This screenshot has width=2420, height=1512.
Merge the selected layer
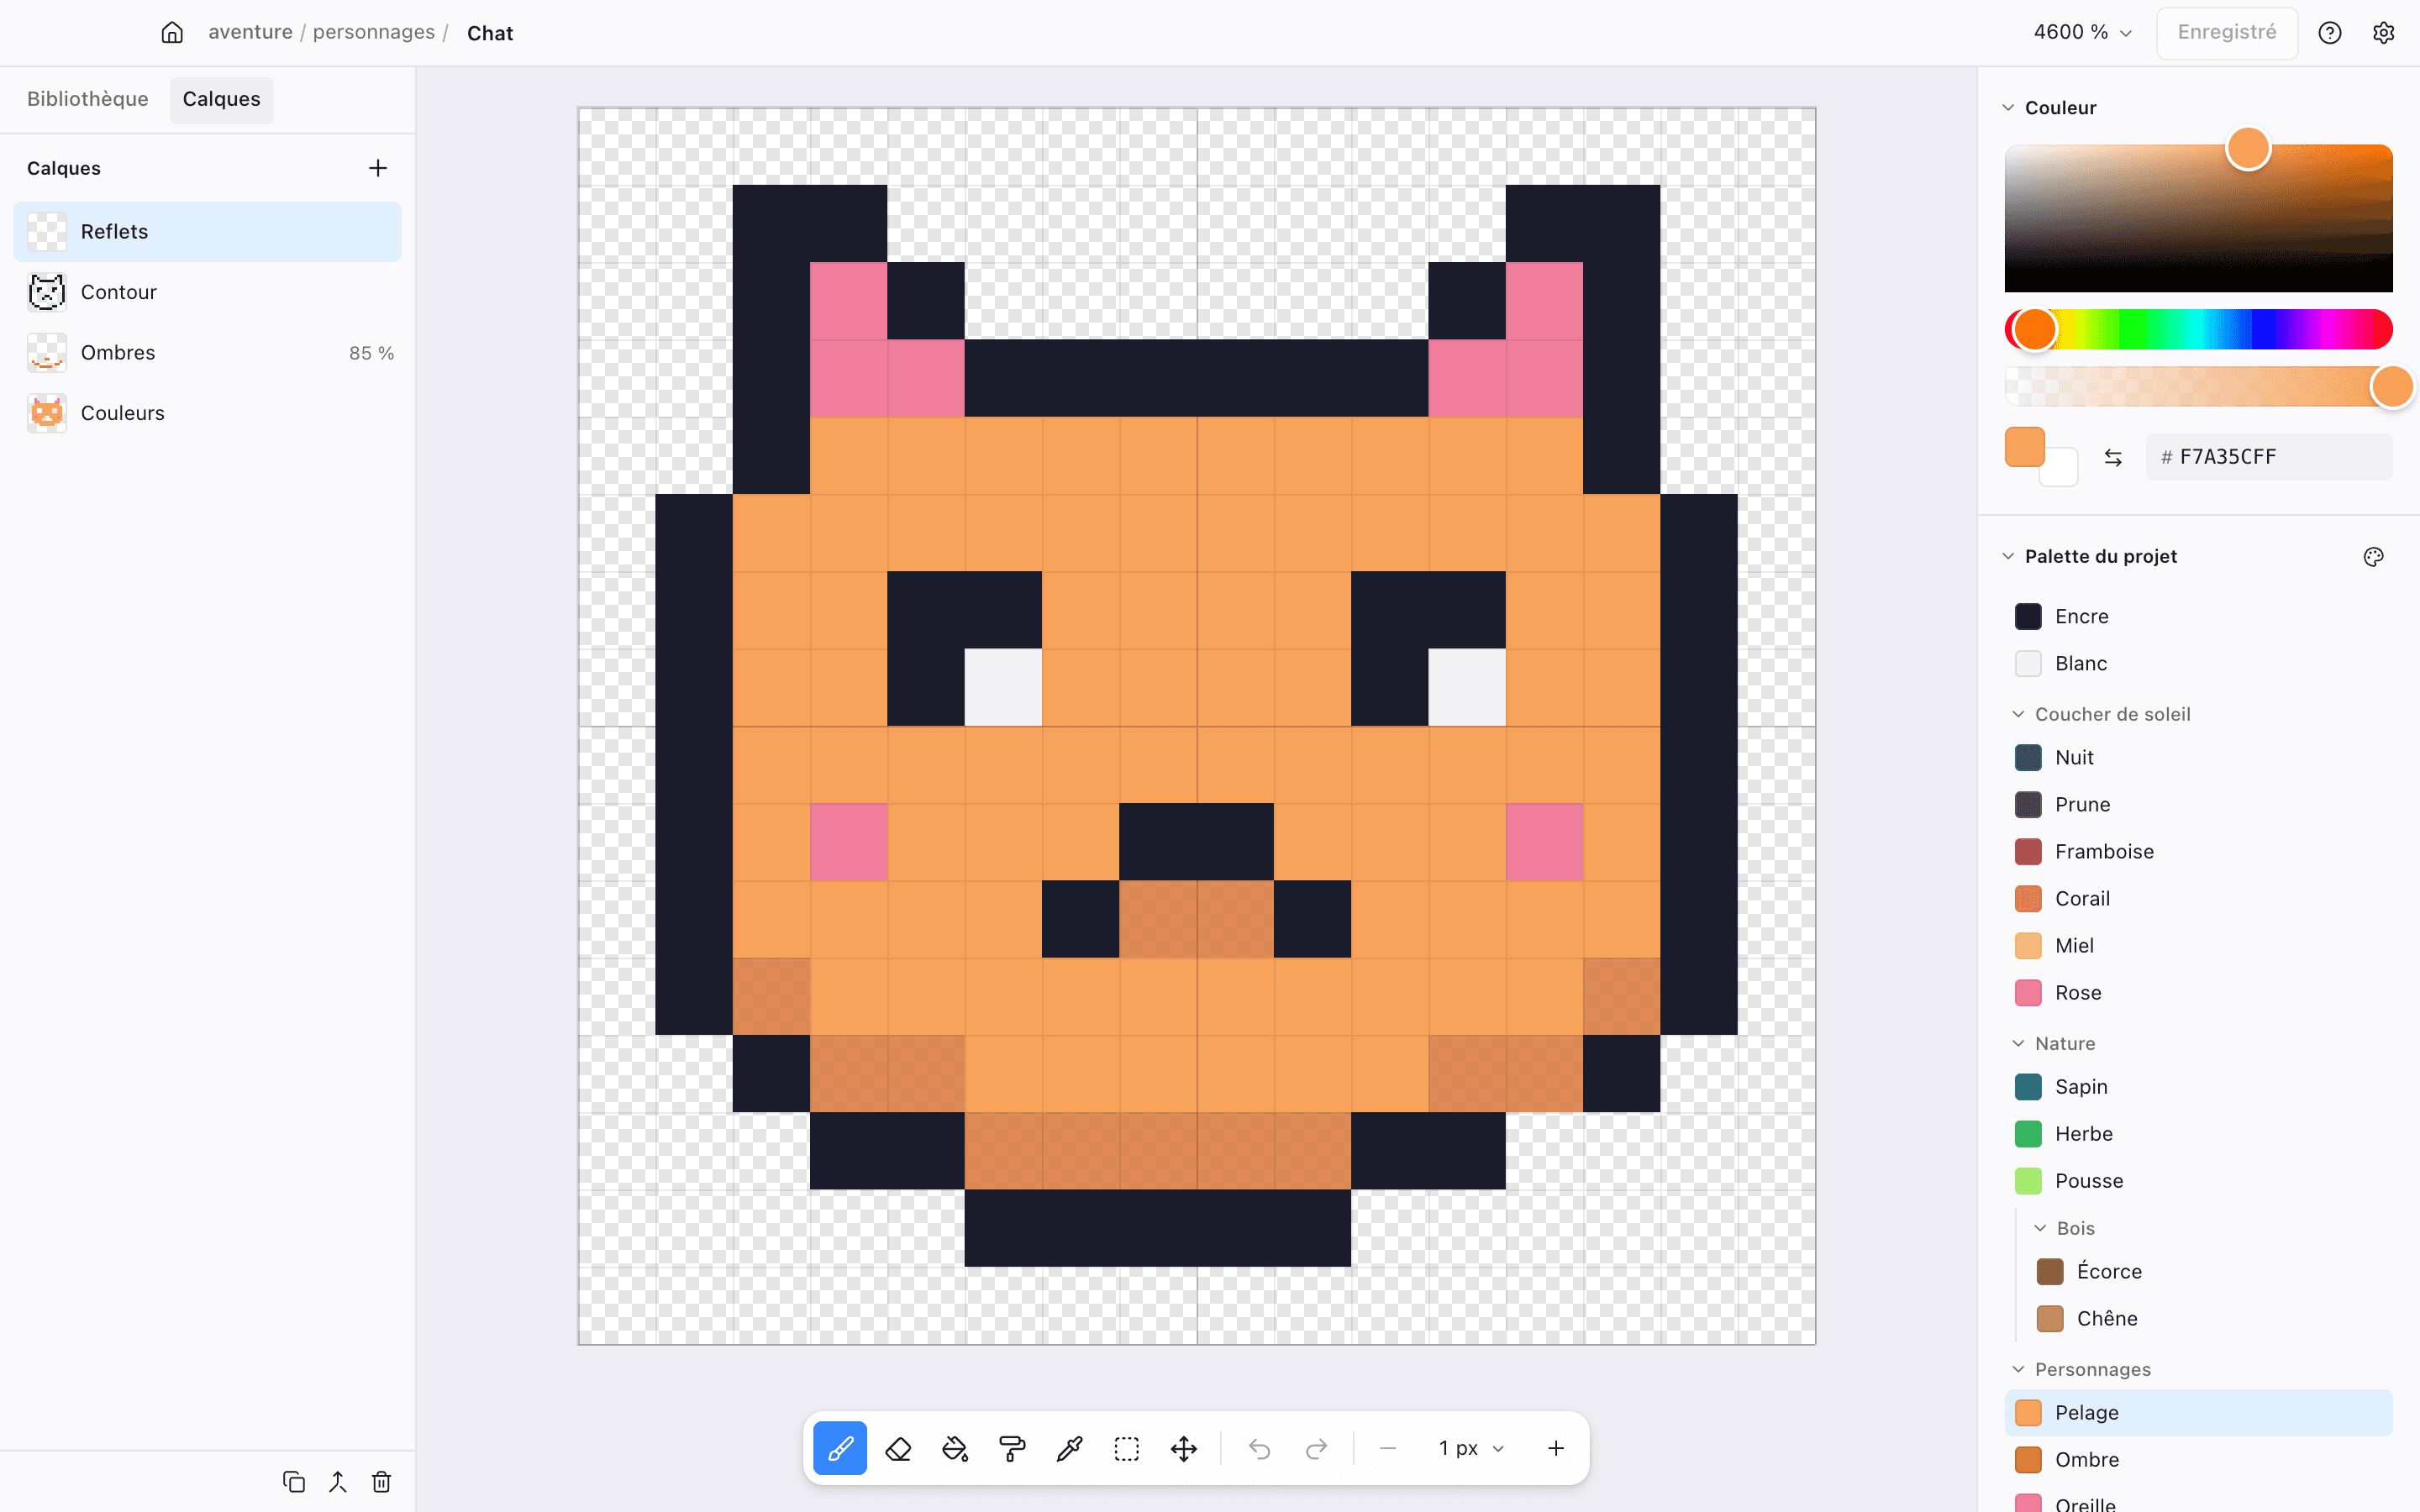click(338, 1481)
